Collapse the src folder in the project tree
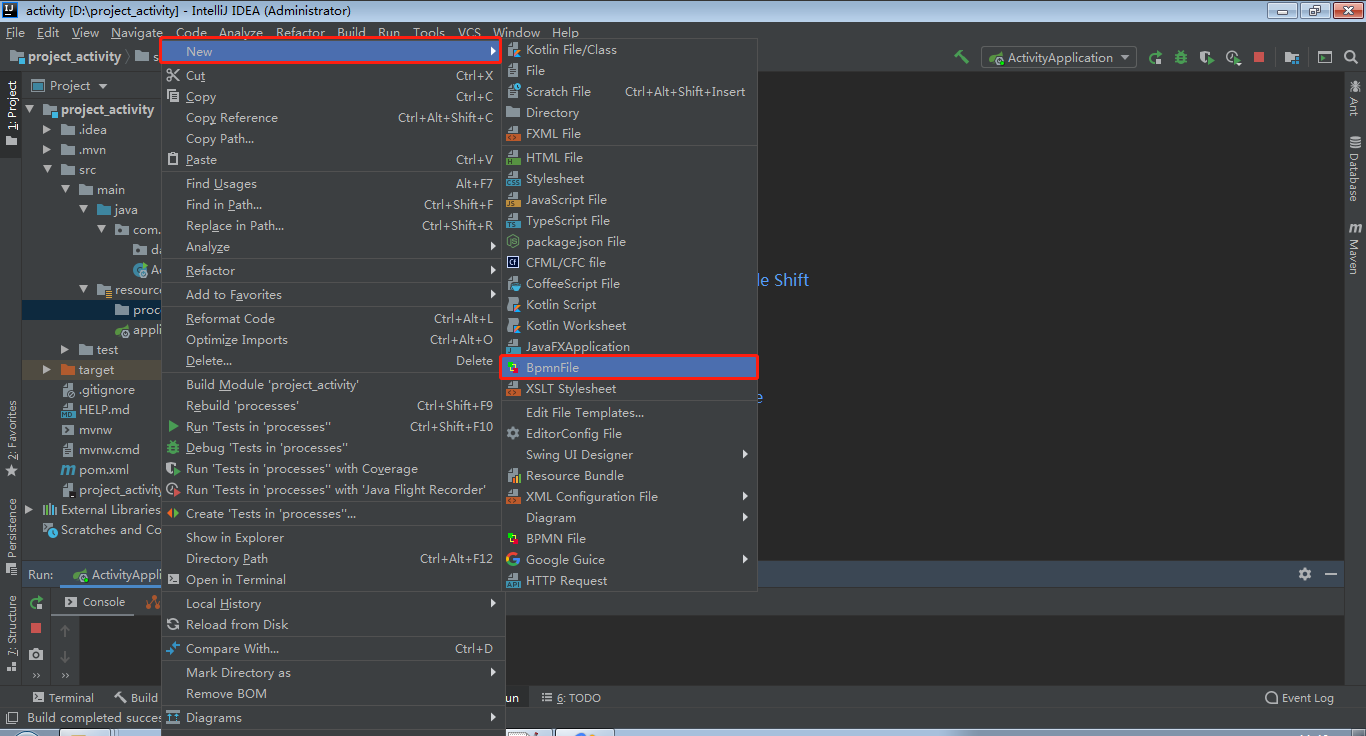This screenshot has height=736, width=1366. tap(46, 169)
